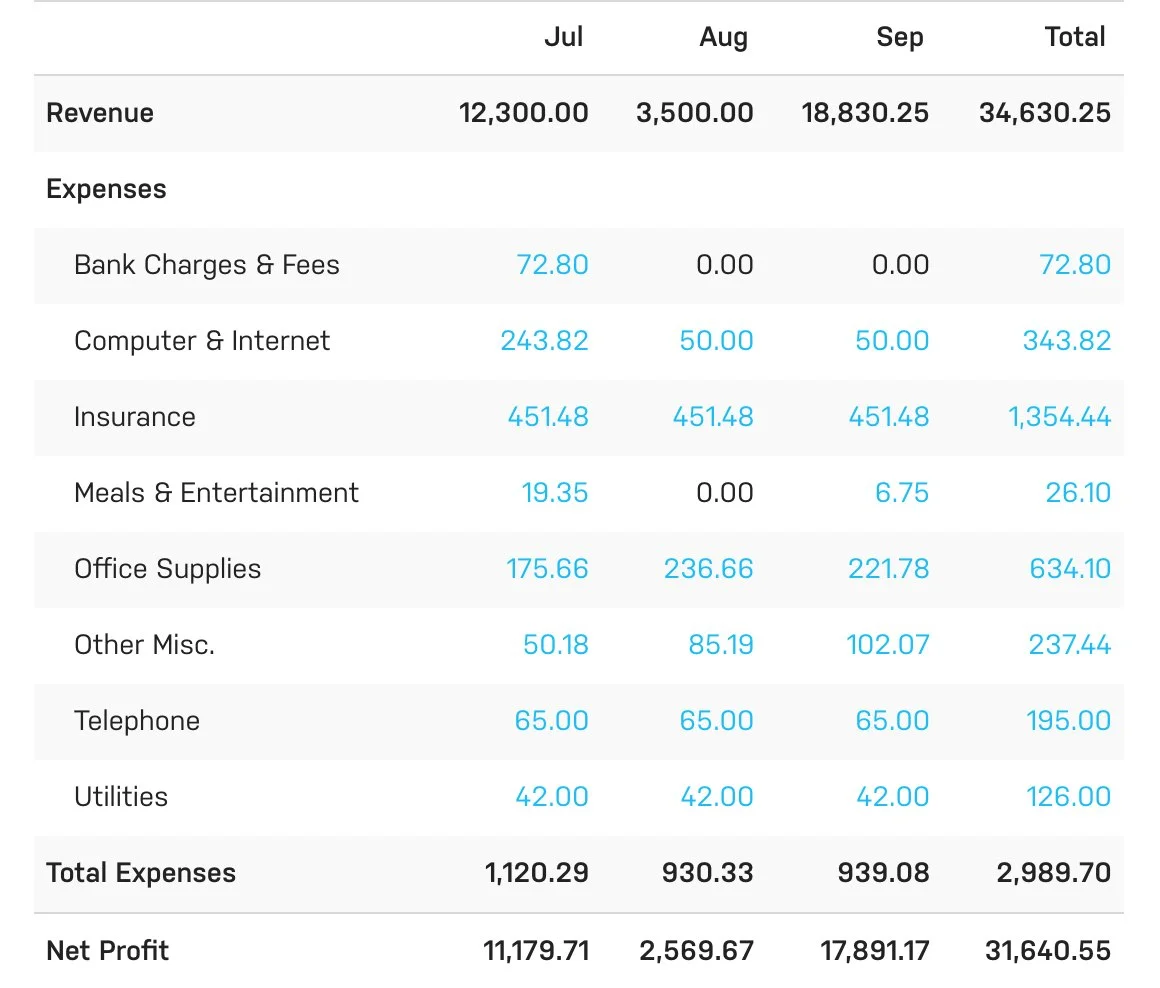This screenshot has height=988, width=1160.
Task: Select the Office Supplies row label
Action: [167, 569]
